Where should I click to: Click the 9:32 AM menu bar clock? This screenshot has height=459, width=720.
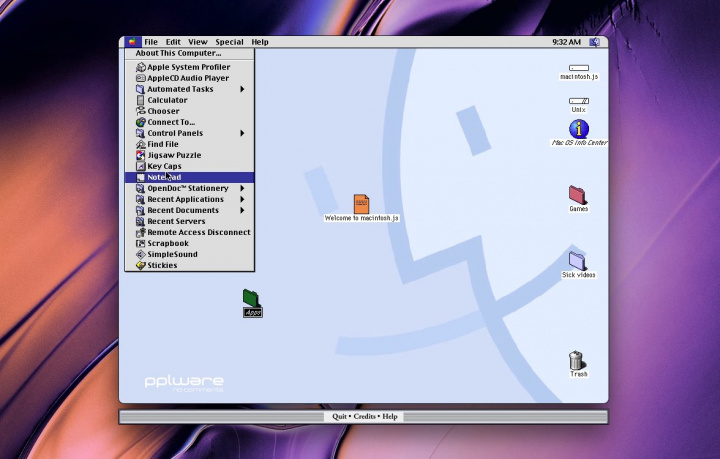566,42
